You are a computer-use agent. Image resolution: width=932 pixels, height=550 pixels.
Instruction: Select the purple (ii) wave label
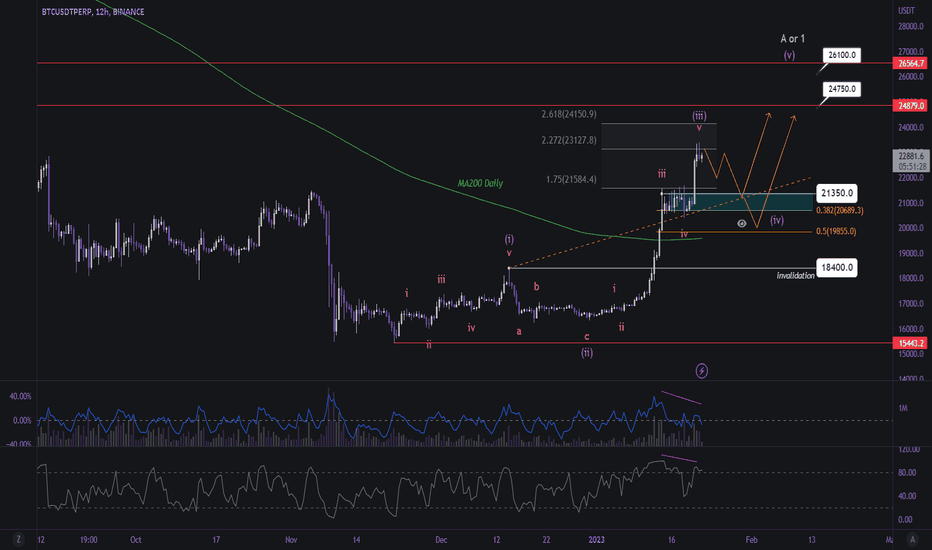click(x=587, y=353)
